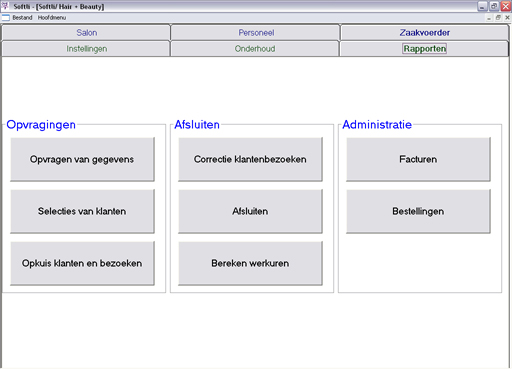This screenshot has height=369, width=512.
Task: Click the document icon left of Bestand
Action: (x=6, y=18)
